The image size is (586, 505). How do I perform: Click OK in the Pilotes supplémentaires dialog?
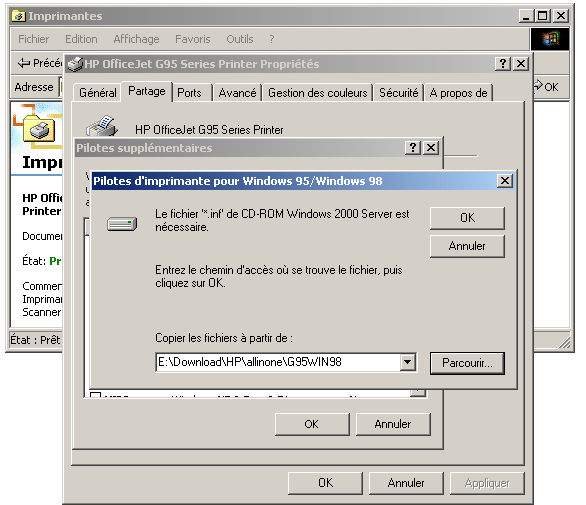312,424
